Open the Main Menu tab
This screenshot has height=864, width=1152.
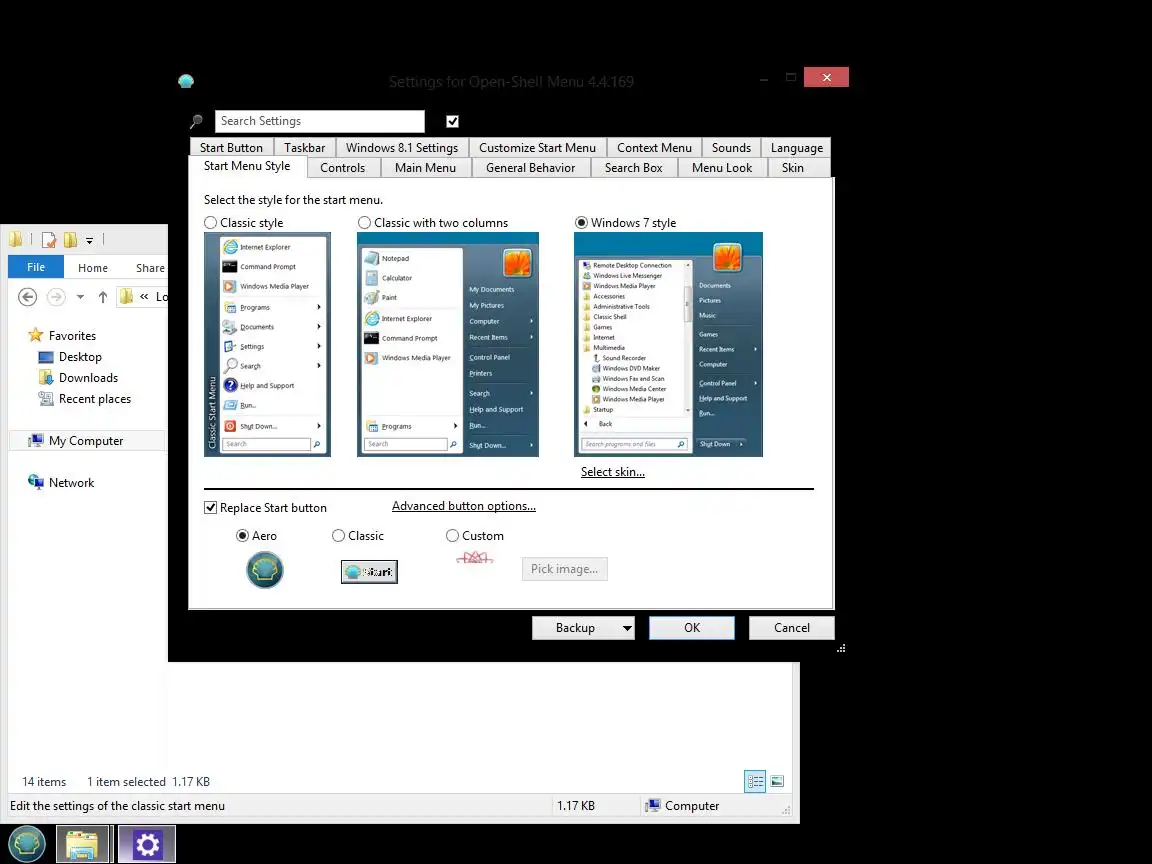click(x=425, y=168)
